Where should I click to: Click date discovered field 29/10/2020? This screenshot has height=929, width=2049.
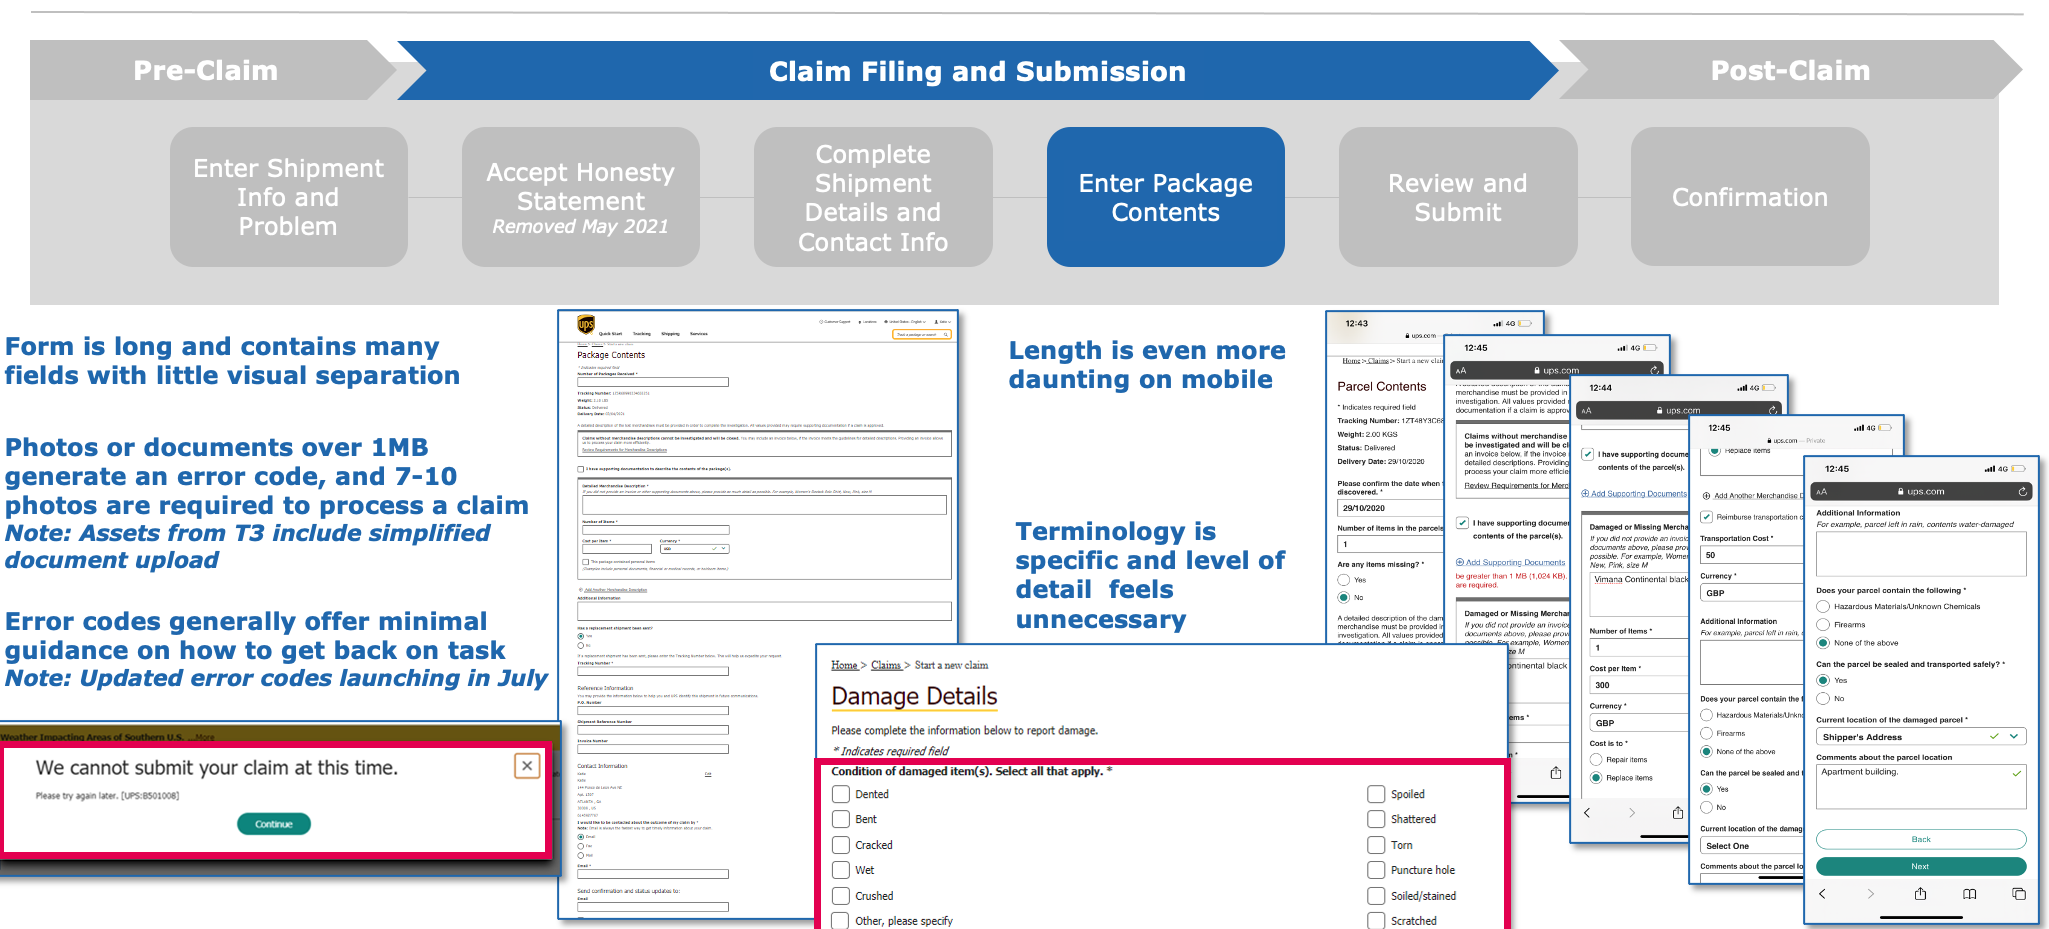[x=1390, y=508]
